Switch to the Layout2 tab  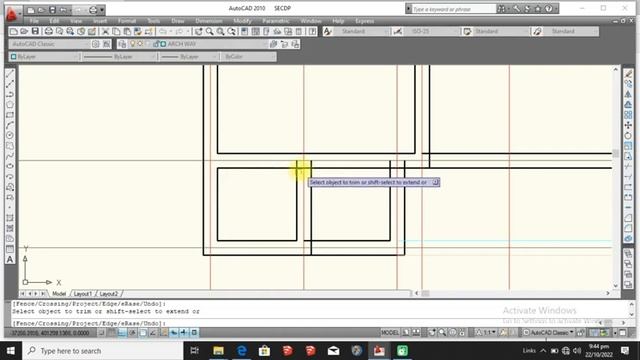109,294
